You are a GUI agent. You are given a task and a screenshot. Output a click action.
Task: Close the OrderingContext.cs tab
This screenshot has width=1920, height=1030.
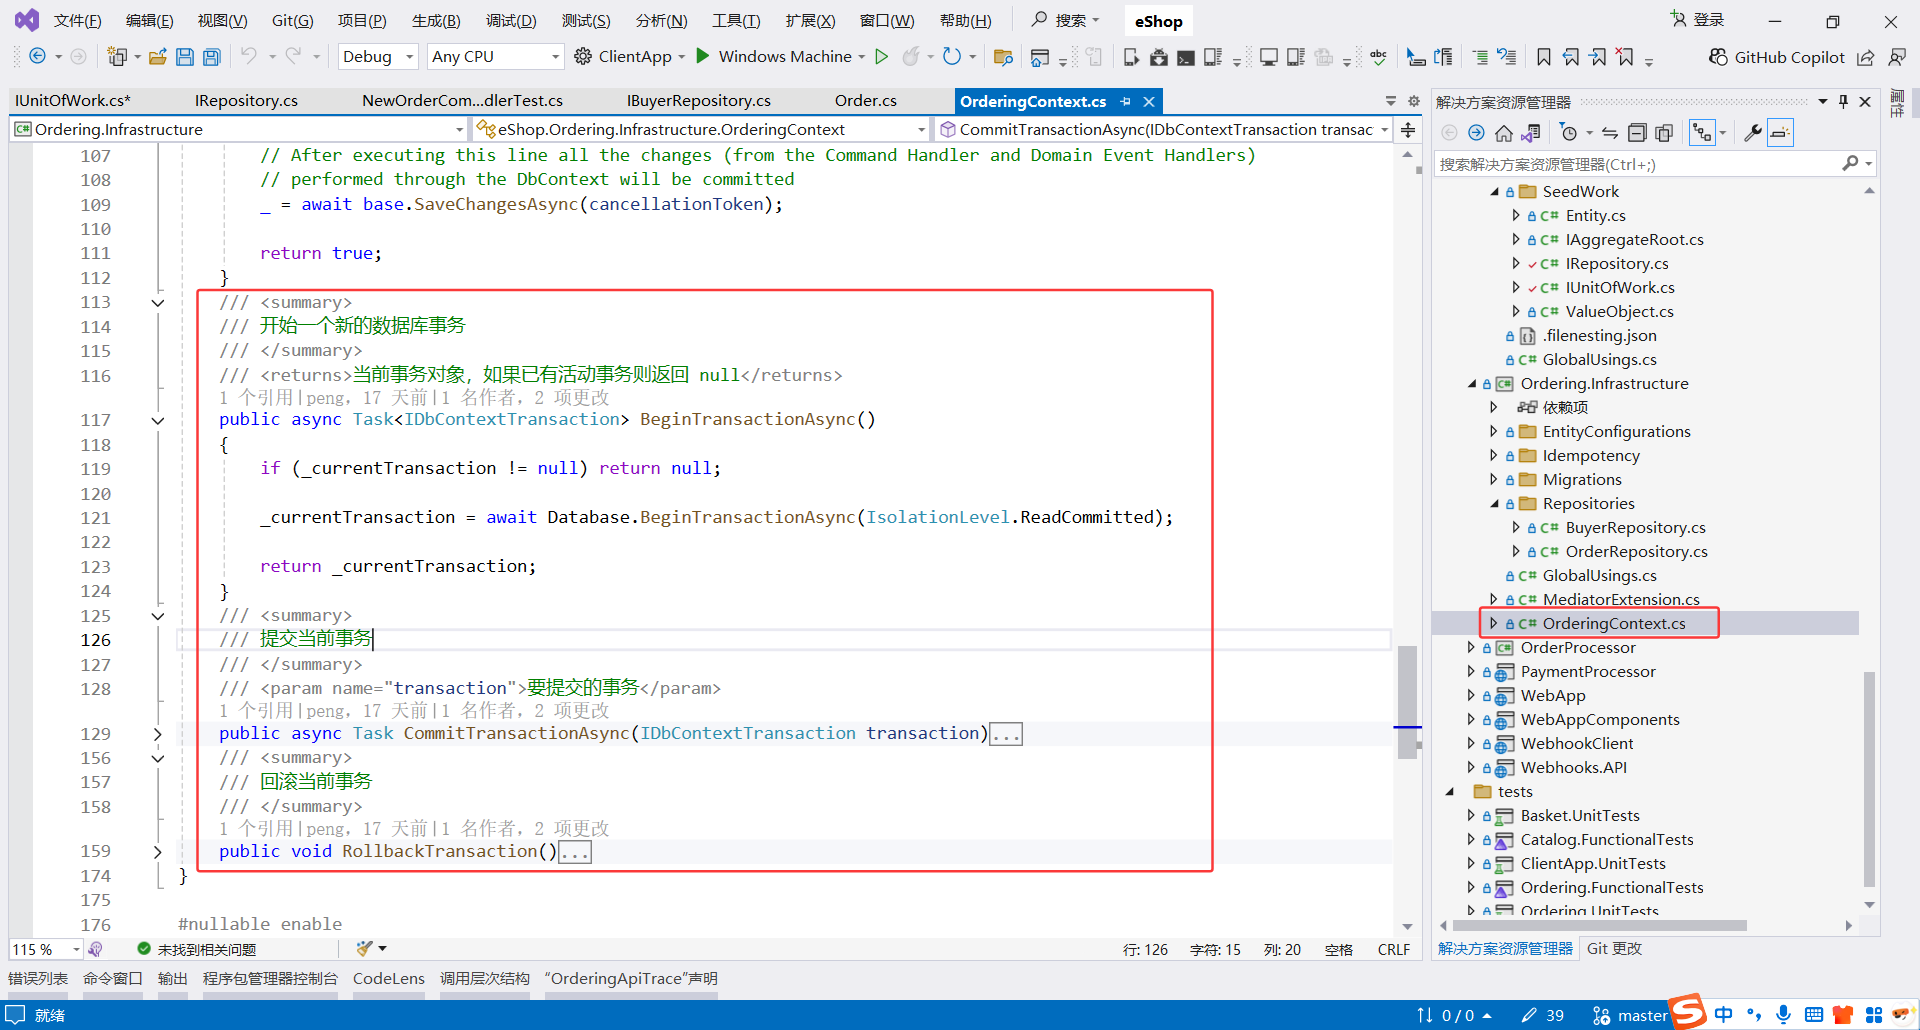(1149, 101)
